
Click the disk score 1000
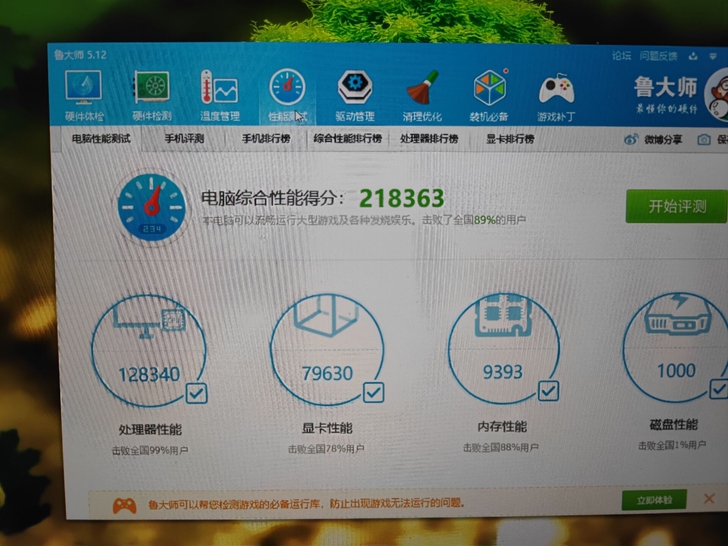[676, 370]
